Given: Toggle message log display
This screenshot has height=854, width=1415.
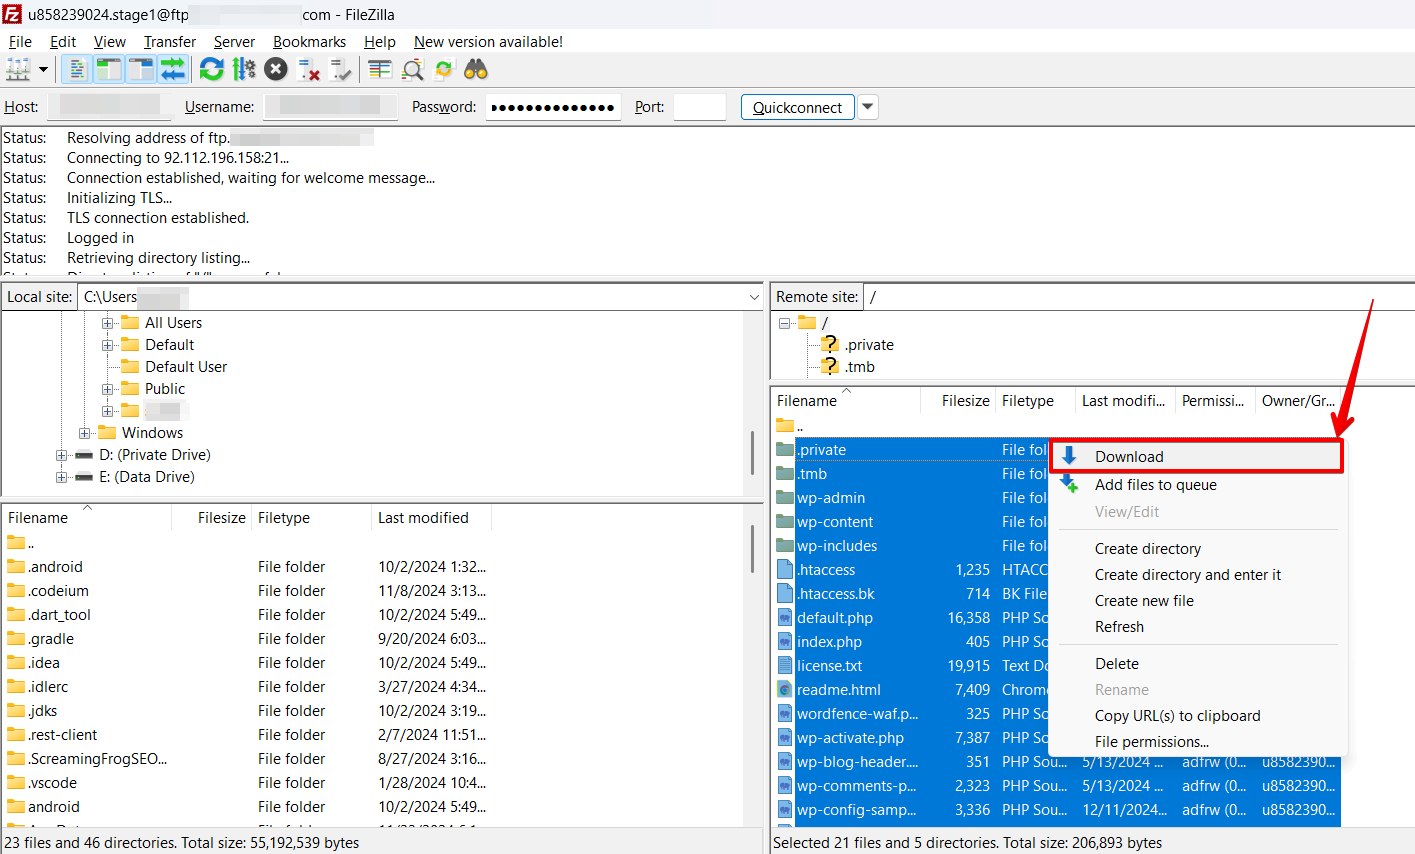Looking at the screenshot, I should point(76,69).
